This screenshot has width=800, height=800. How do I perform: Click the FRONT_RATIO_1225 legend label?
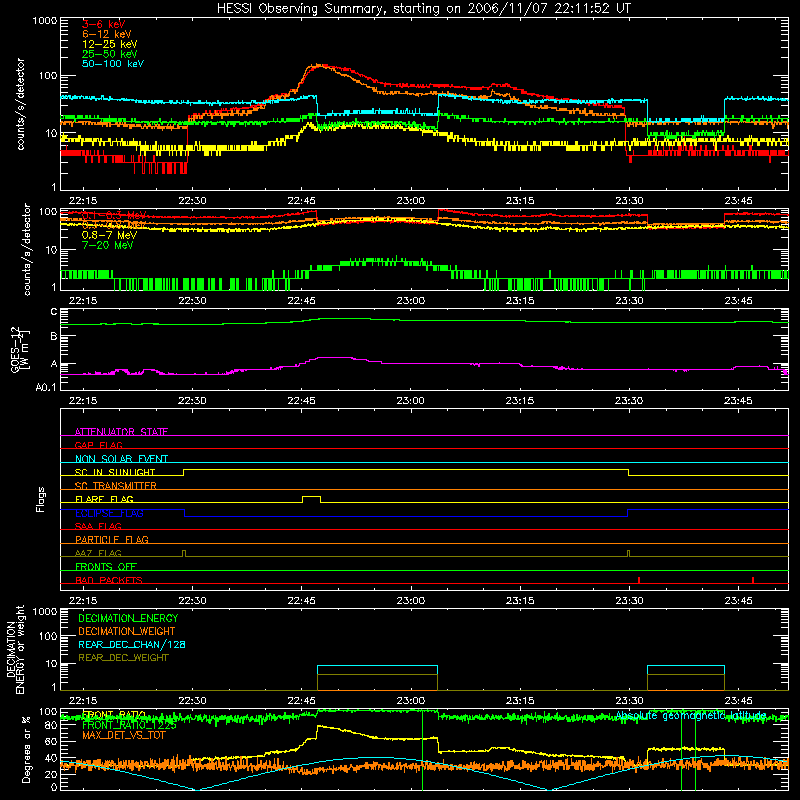tap(129, 725)
